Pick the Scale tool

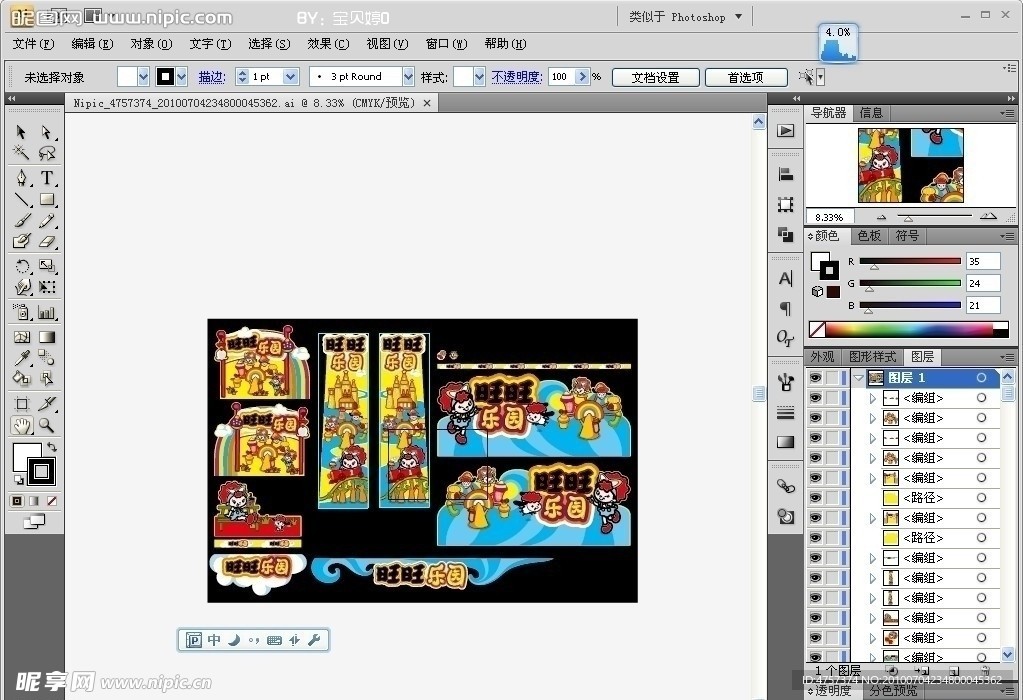[46, 266]
